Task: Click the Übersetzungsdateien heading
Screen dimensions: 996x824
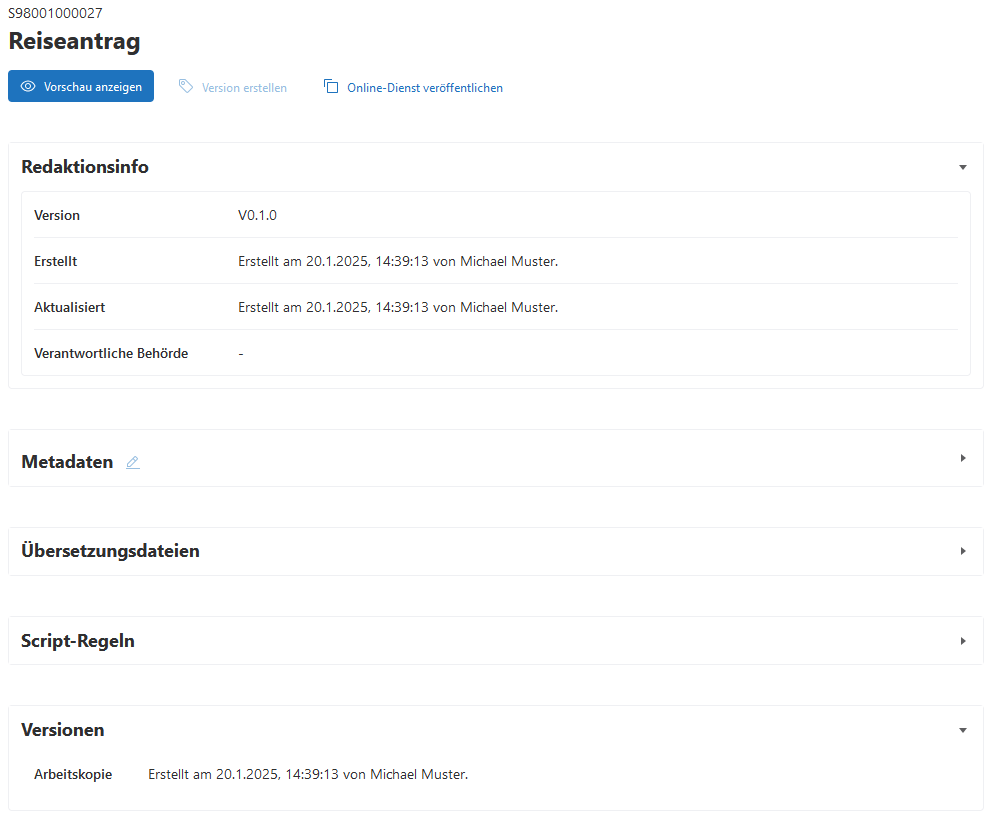Action: coord(110,551)
